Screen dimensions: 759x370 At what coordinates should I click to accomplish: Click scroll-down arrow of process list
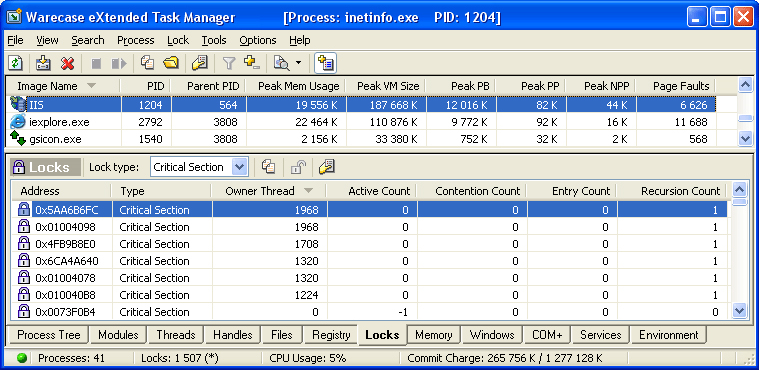point(745,139)
